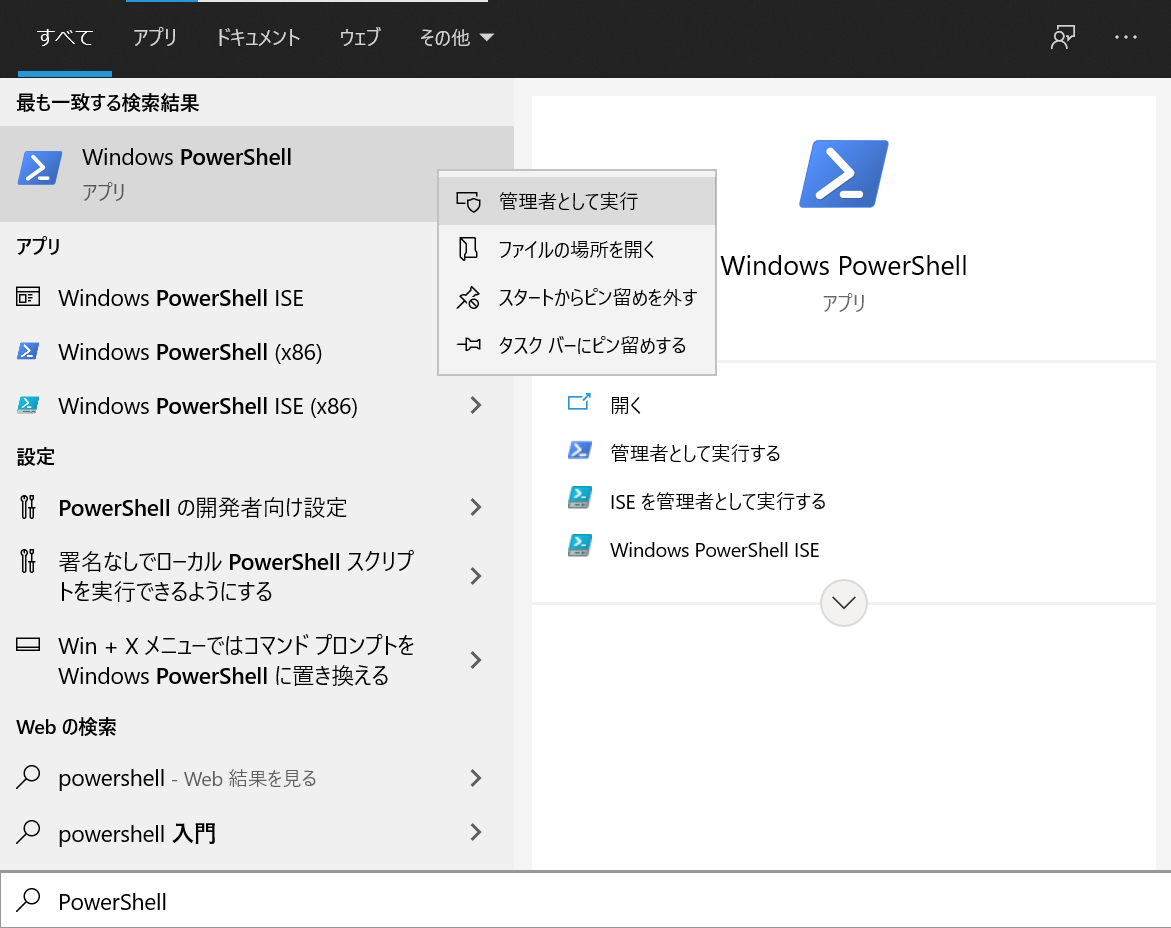Click ISE を管理者として実行する action
This screenshot has width=1171, height=928.
click(718, 501)
